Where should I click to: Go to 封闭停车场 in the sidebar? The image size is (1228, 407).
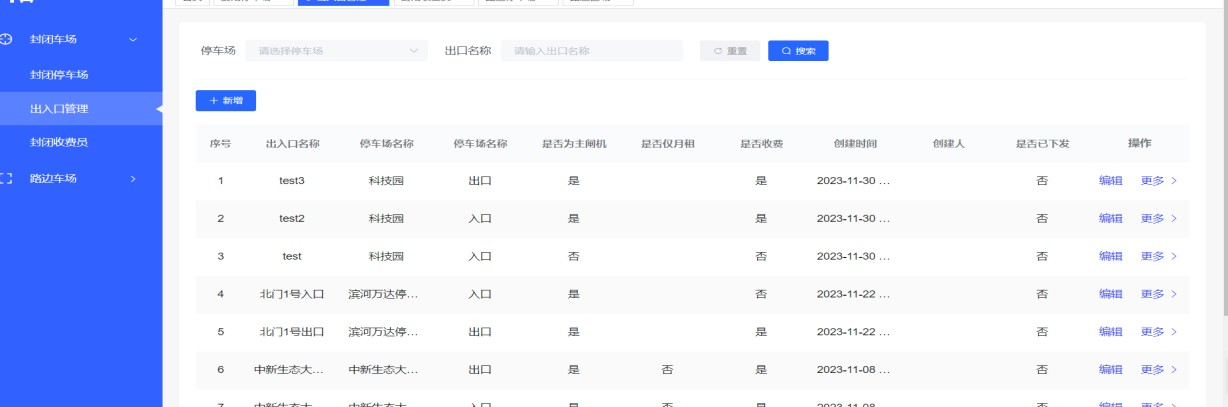pyautogui.click(x=59, y=74)
